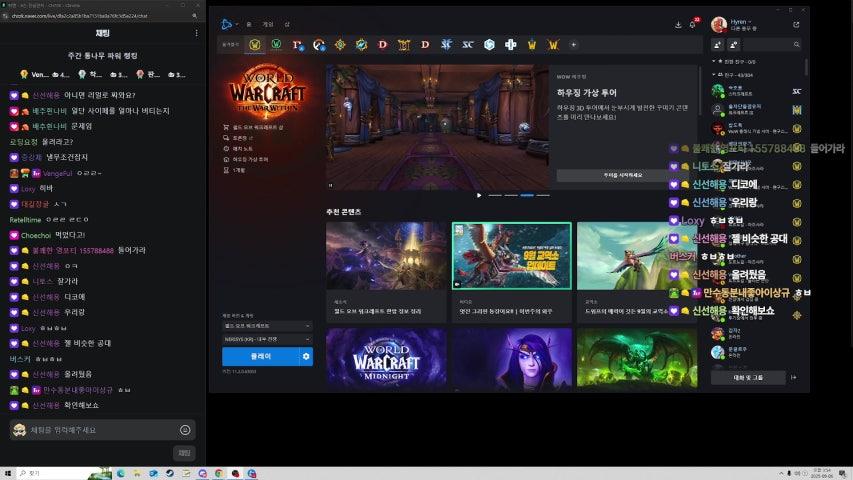Click the add friend icon
This screenshot has width=853, height=480.
[717, 45]
